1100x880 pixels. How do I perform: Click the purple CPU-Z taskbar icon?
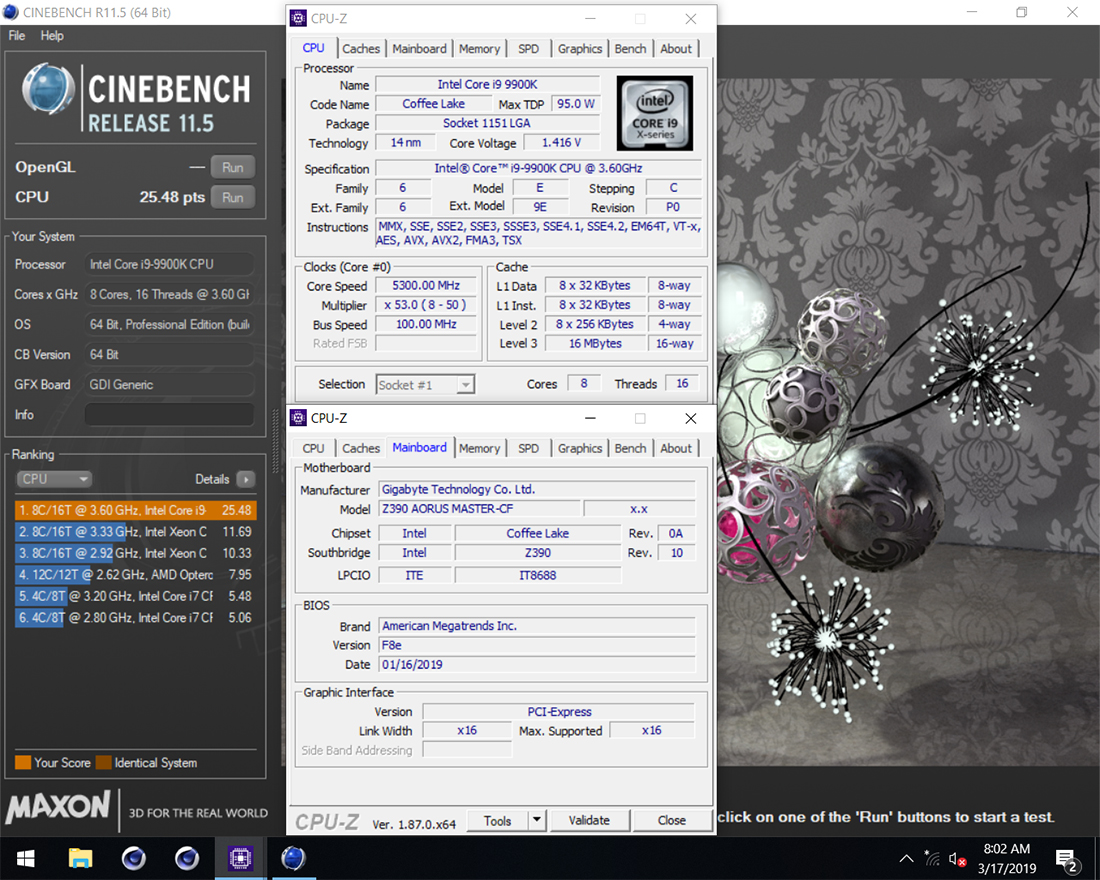tap(239, 858)
